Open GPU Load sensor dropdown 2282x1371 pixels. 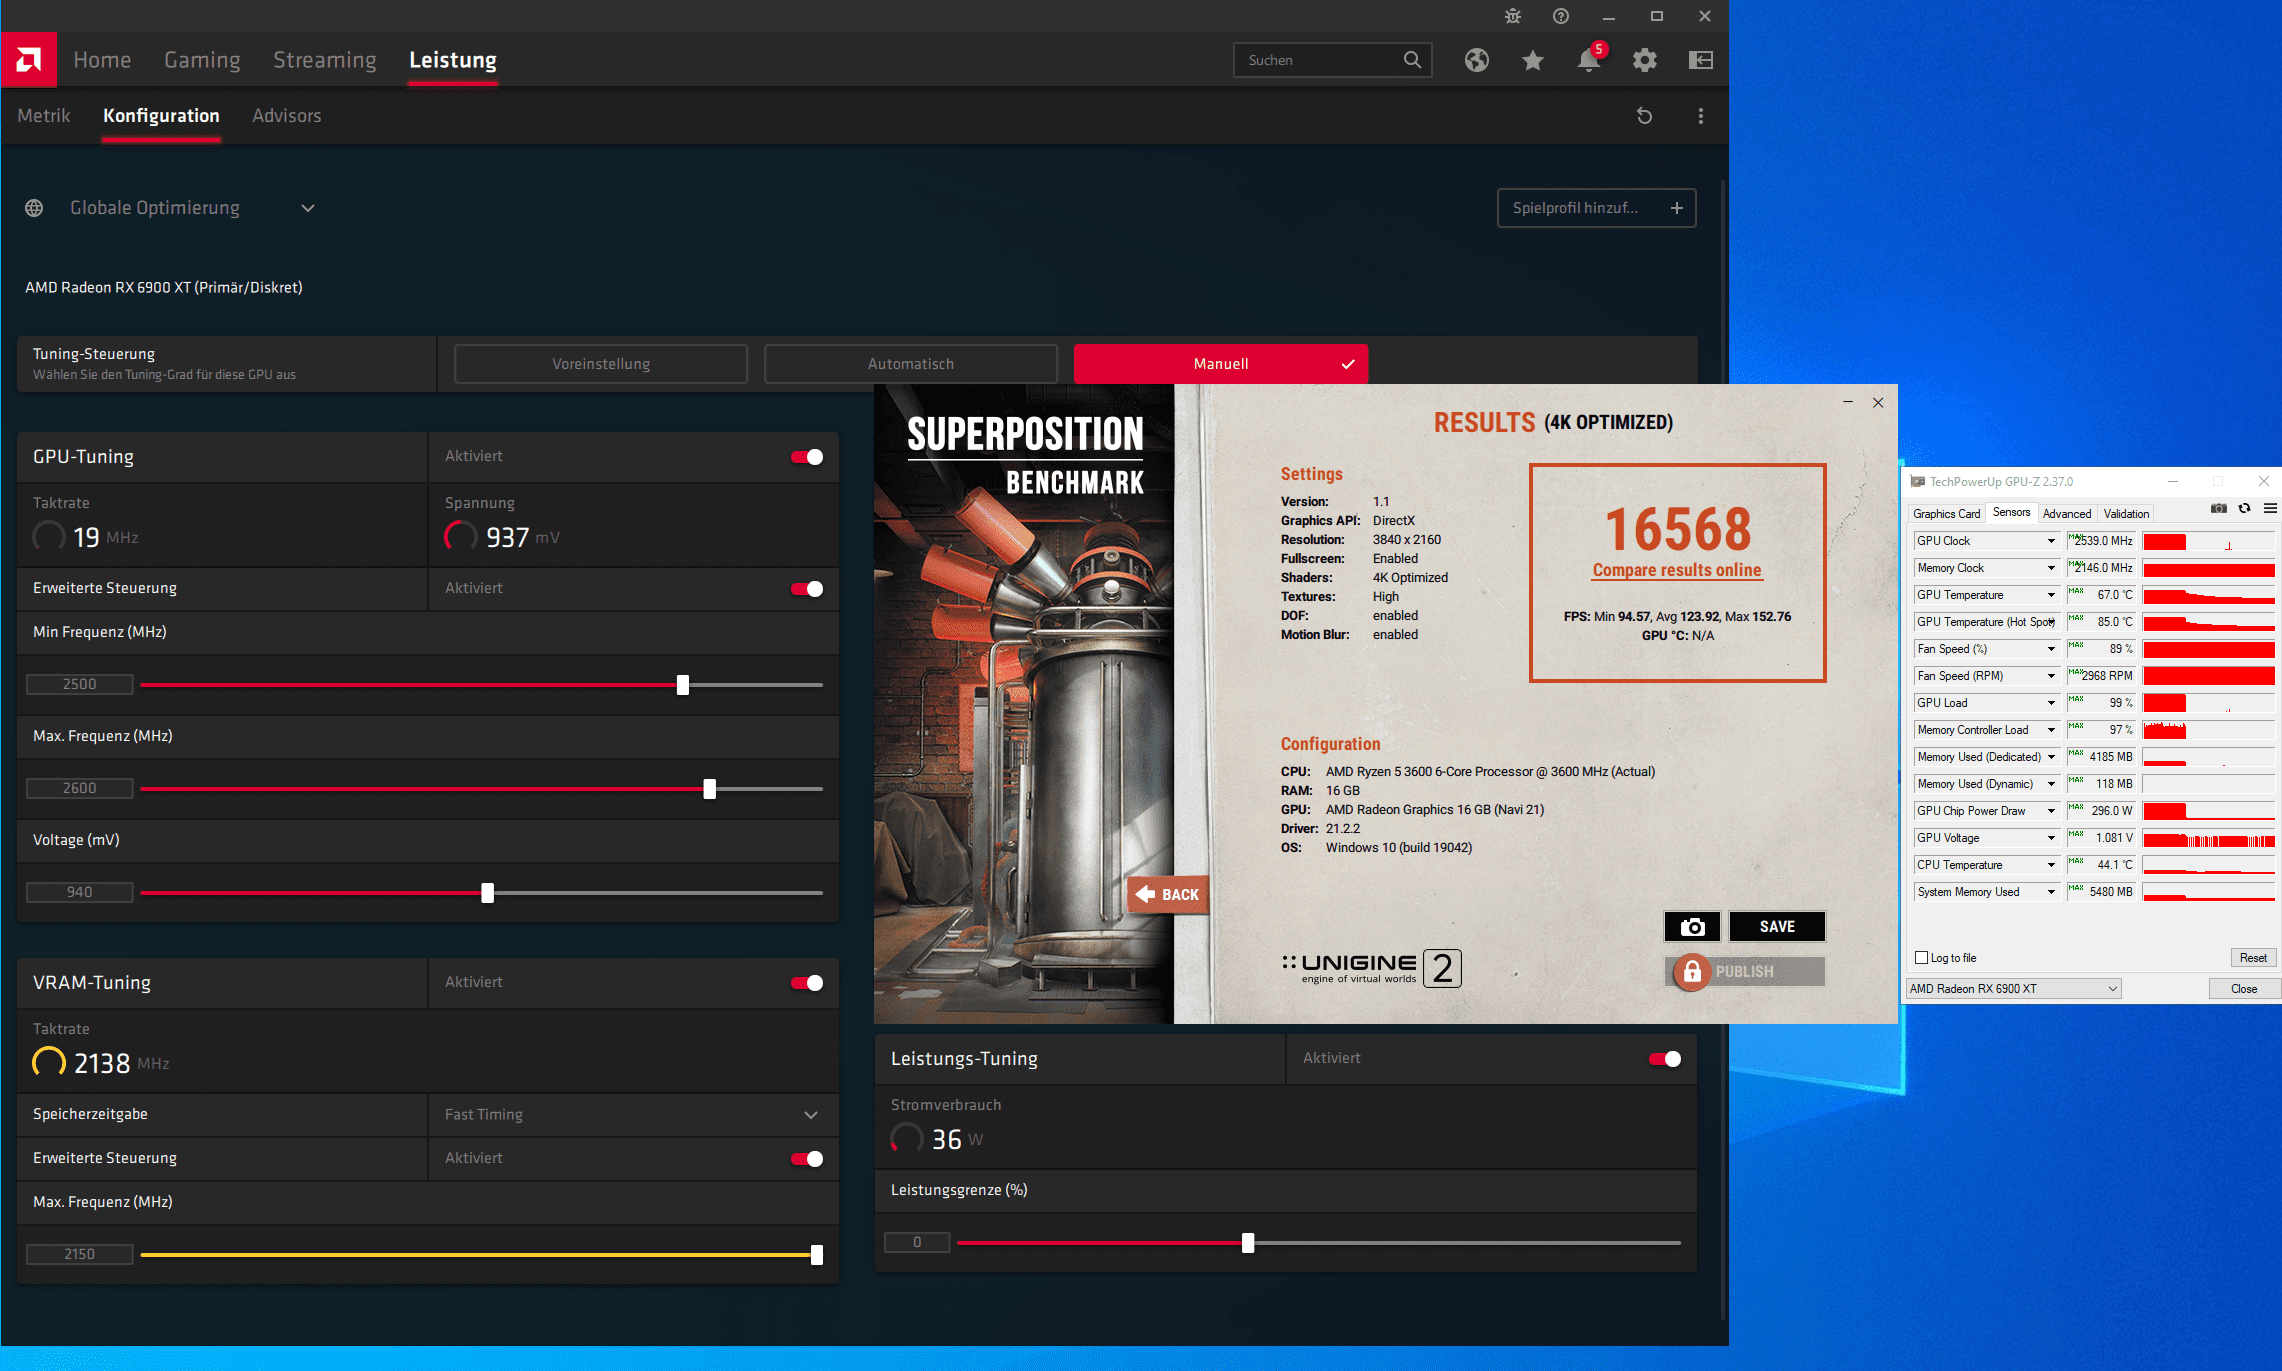point(2051,703)
